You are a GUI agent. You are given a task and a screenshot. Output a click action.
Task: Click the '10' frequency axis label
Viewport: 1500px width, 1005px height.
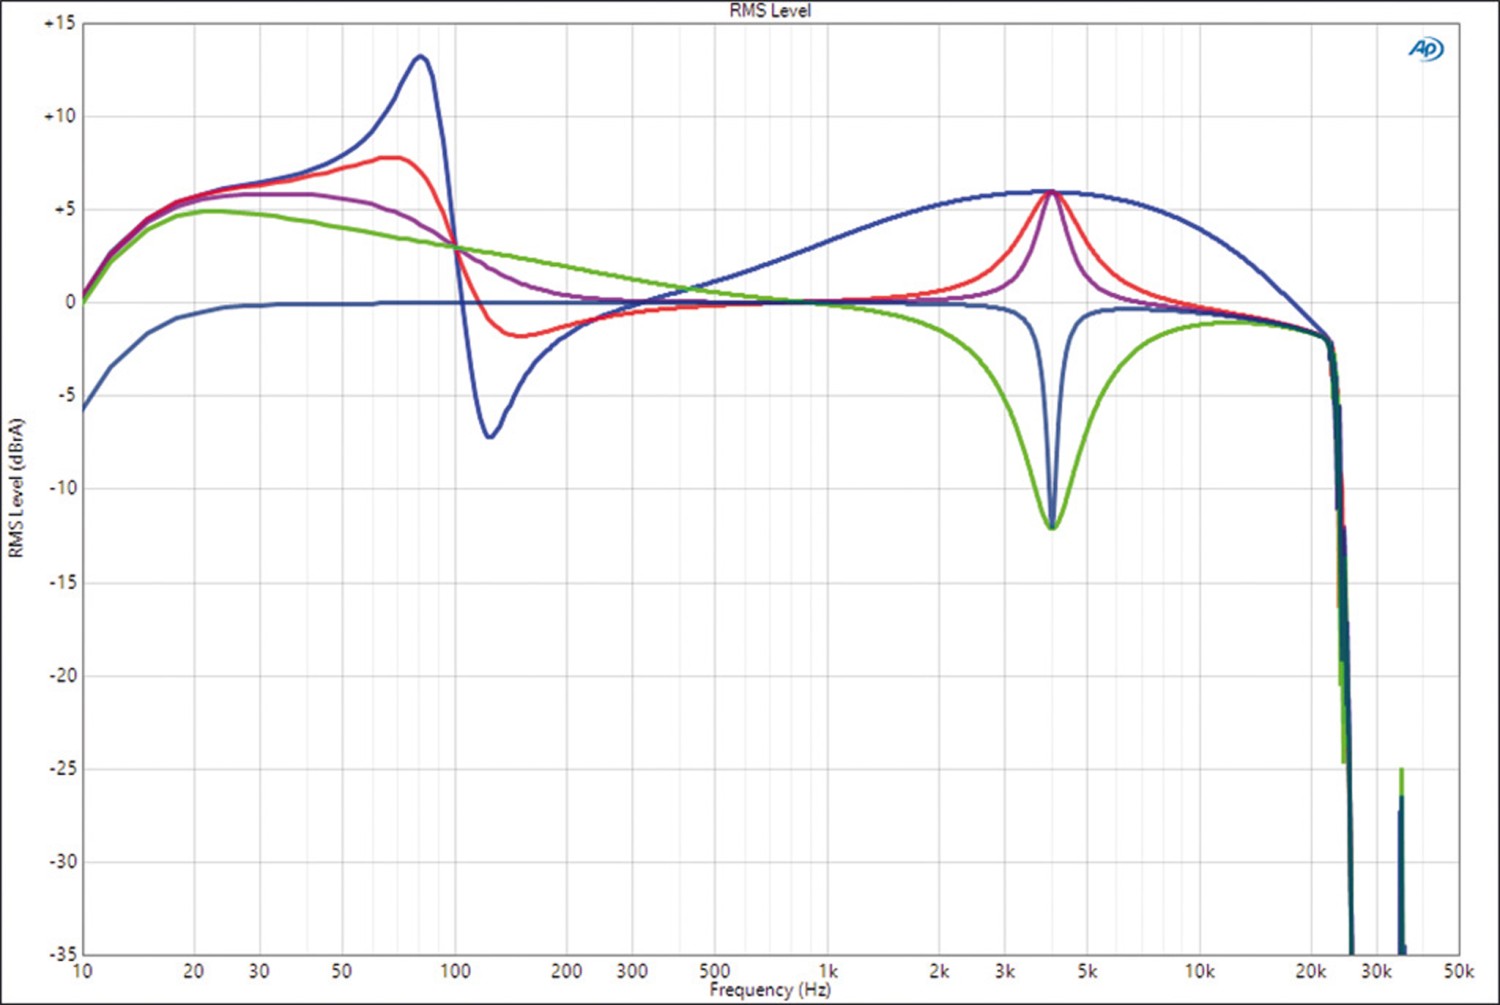tap(82, 971)
